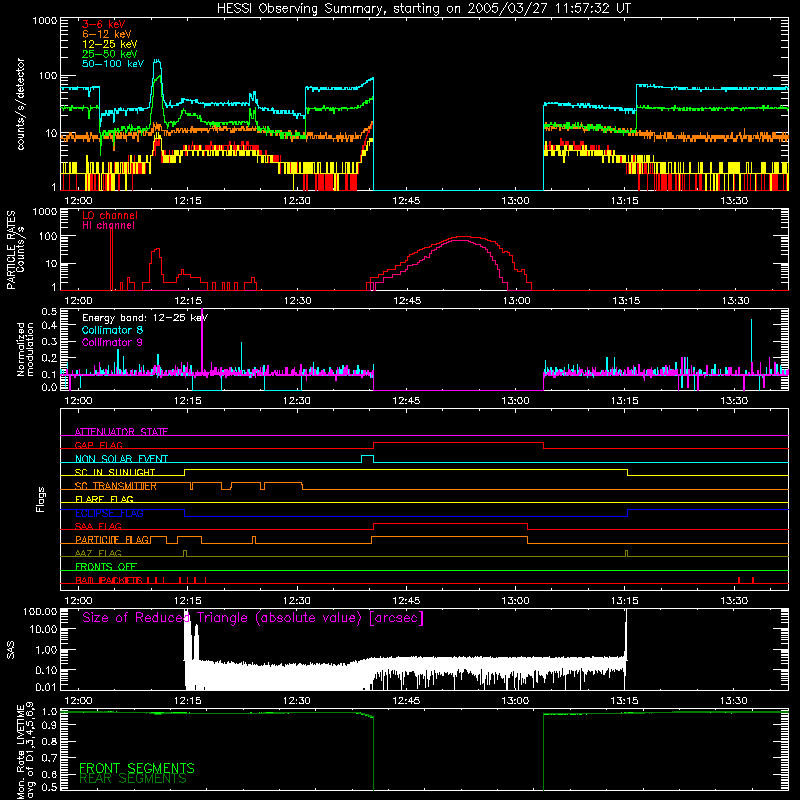Click the LO channel legend entry

click(x=109, y=215)
